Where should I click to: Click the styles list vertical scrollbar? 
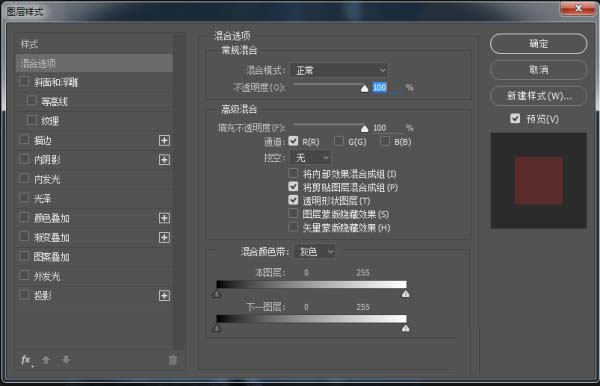point(179,191)
